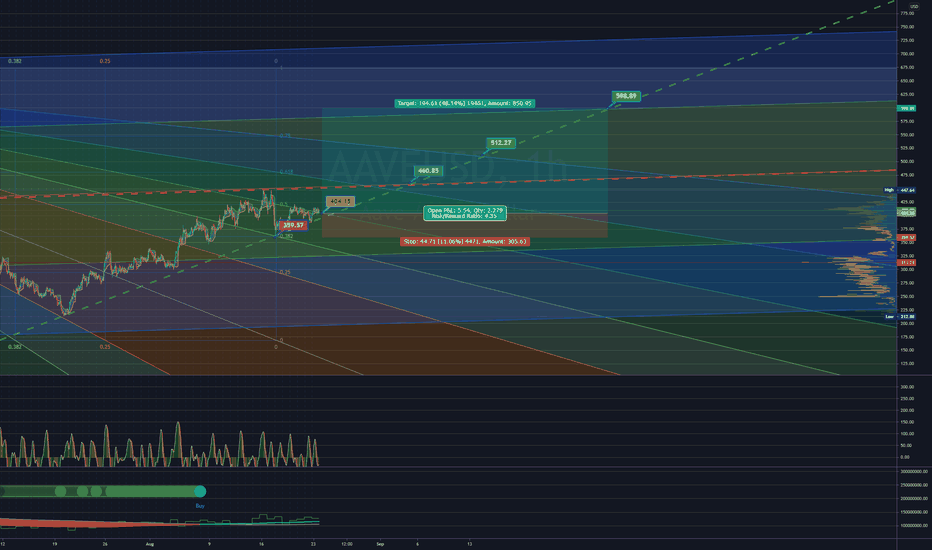Select the 598.89 price callout

626,96
